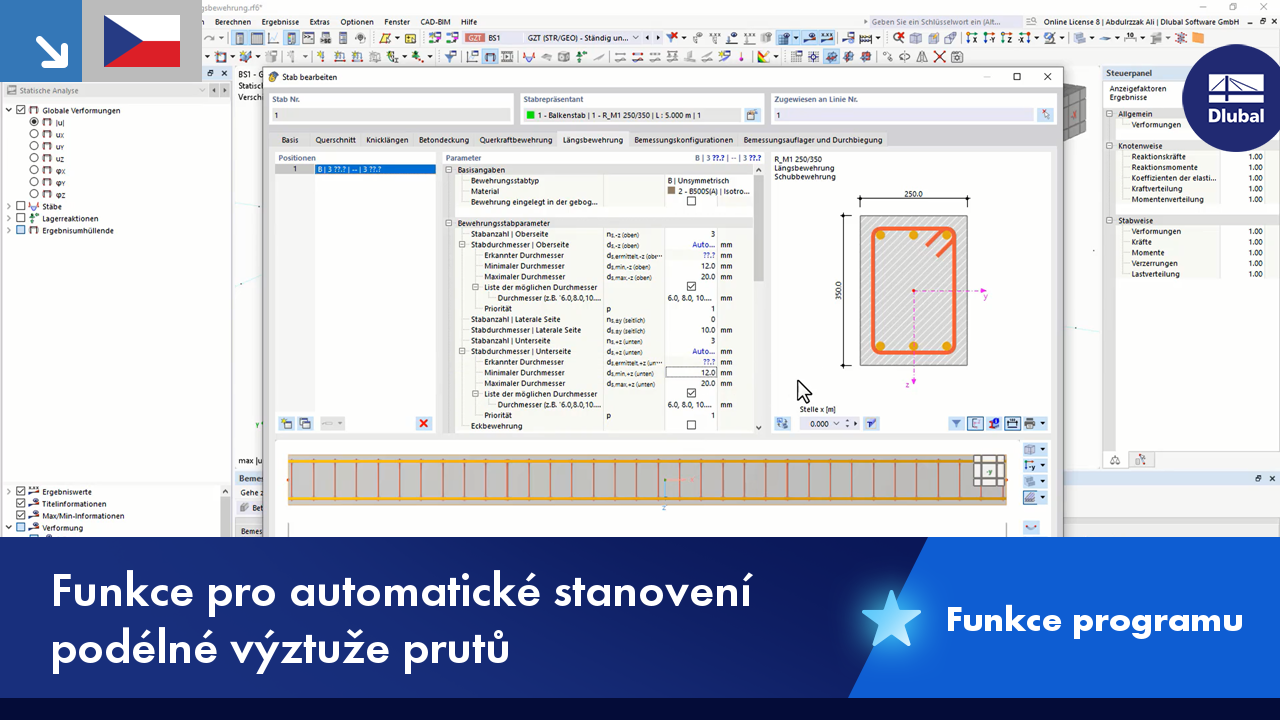The image size is (1280, 720).
Task: Toggle Globale Verformungen checkbox
Action: (21, 110)
